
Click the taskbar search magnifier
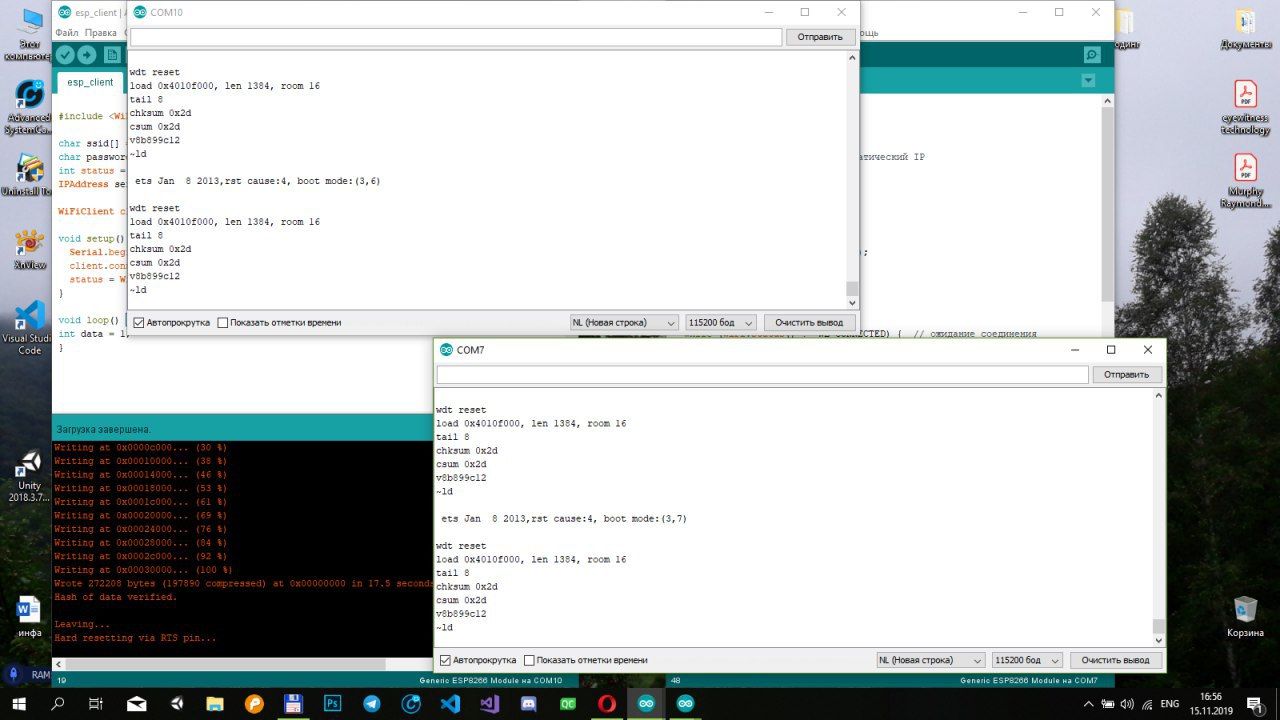point(57,704)
